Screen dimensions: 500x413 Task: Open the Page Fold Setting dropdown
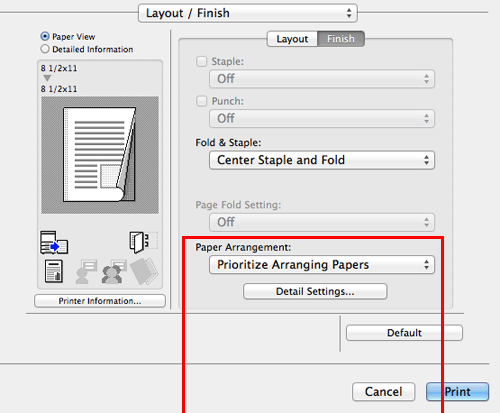322,222
